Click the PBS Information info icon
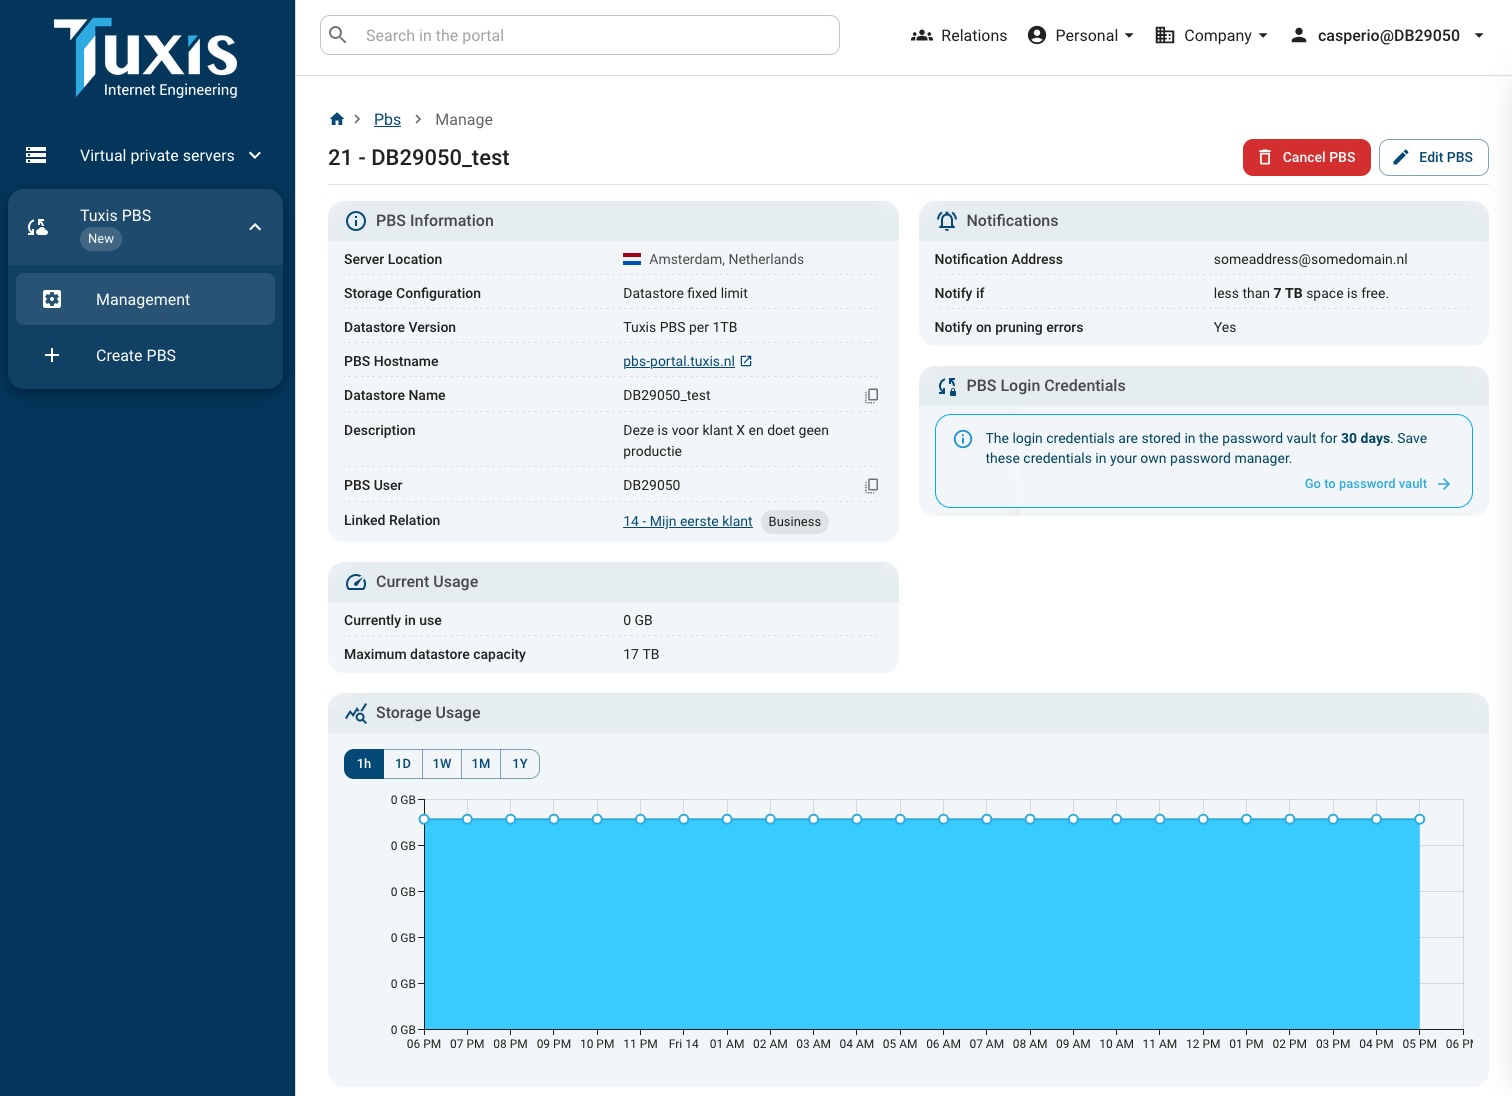 point(355,221)
